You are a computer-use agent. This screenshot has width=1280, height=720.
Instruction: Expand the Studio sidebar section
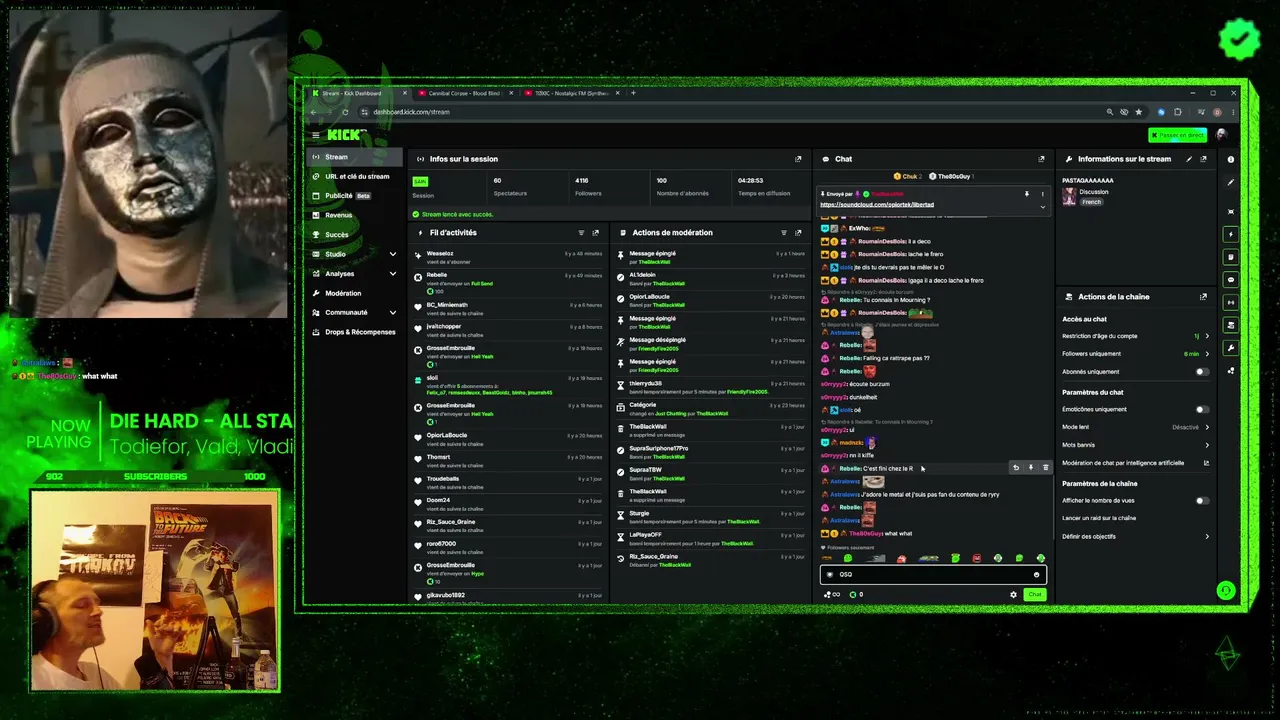coord(392,254)
